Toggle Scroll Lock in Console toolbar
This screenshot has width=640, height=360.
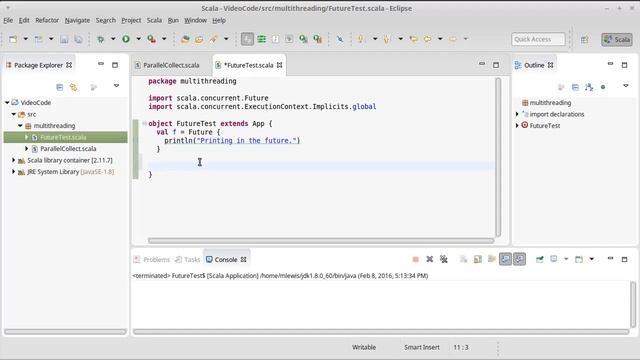coord(478,259)
